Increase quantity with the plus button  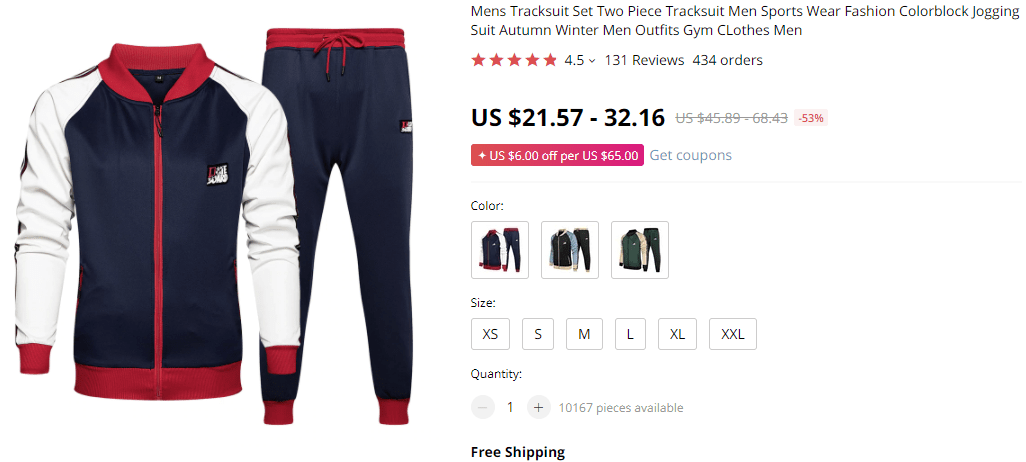click(x=538, y=408)
